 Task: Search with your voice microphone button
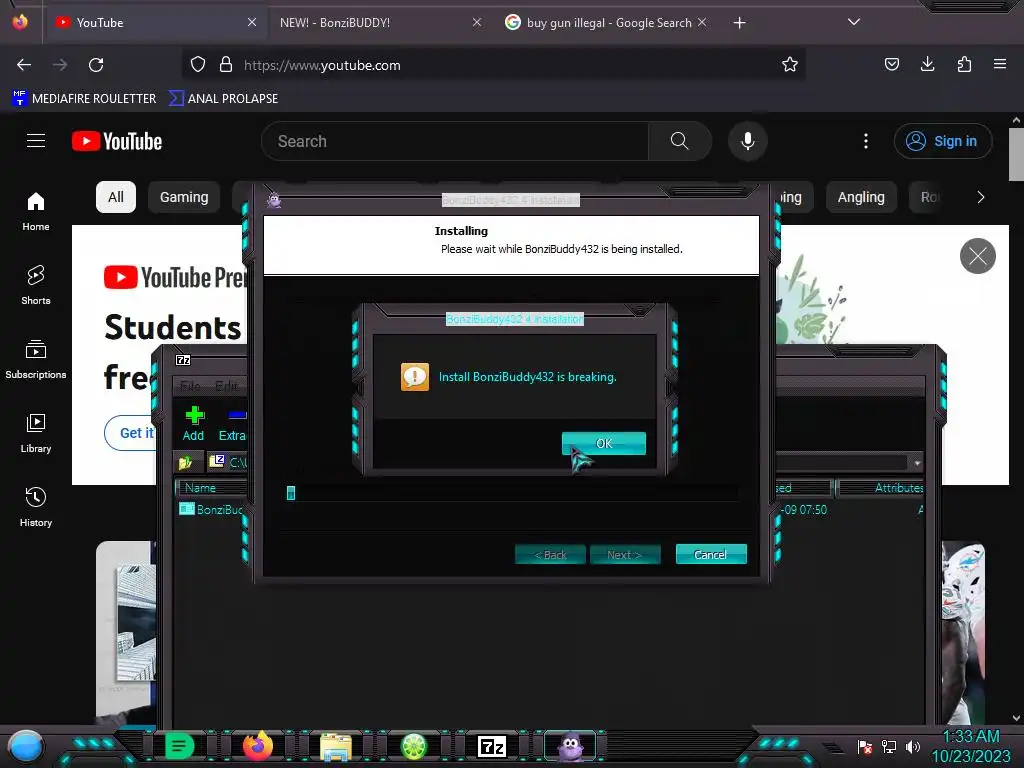(x=748, y=141)
